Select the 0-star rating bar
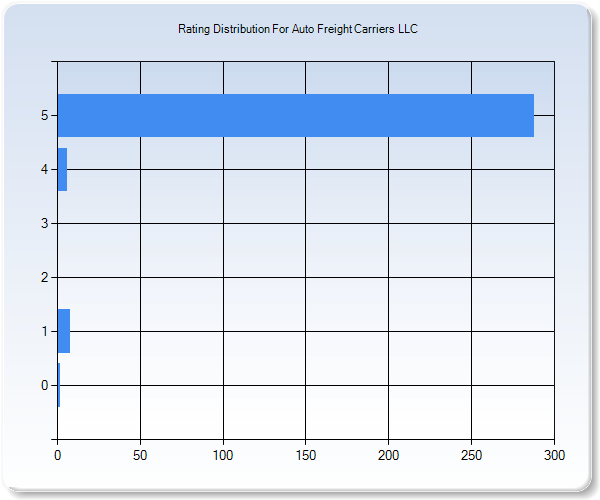This screenshot has width=600, height=500. (x=59, y=385)
